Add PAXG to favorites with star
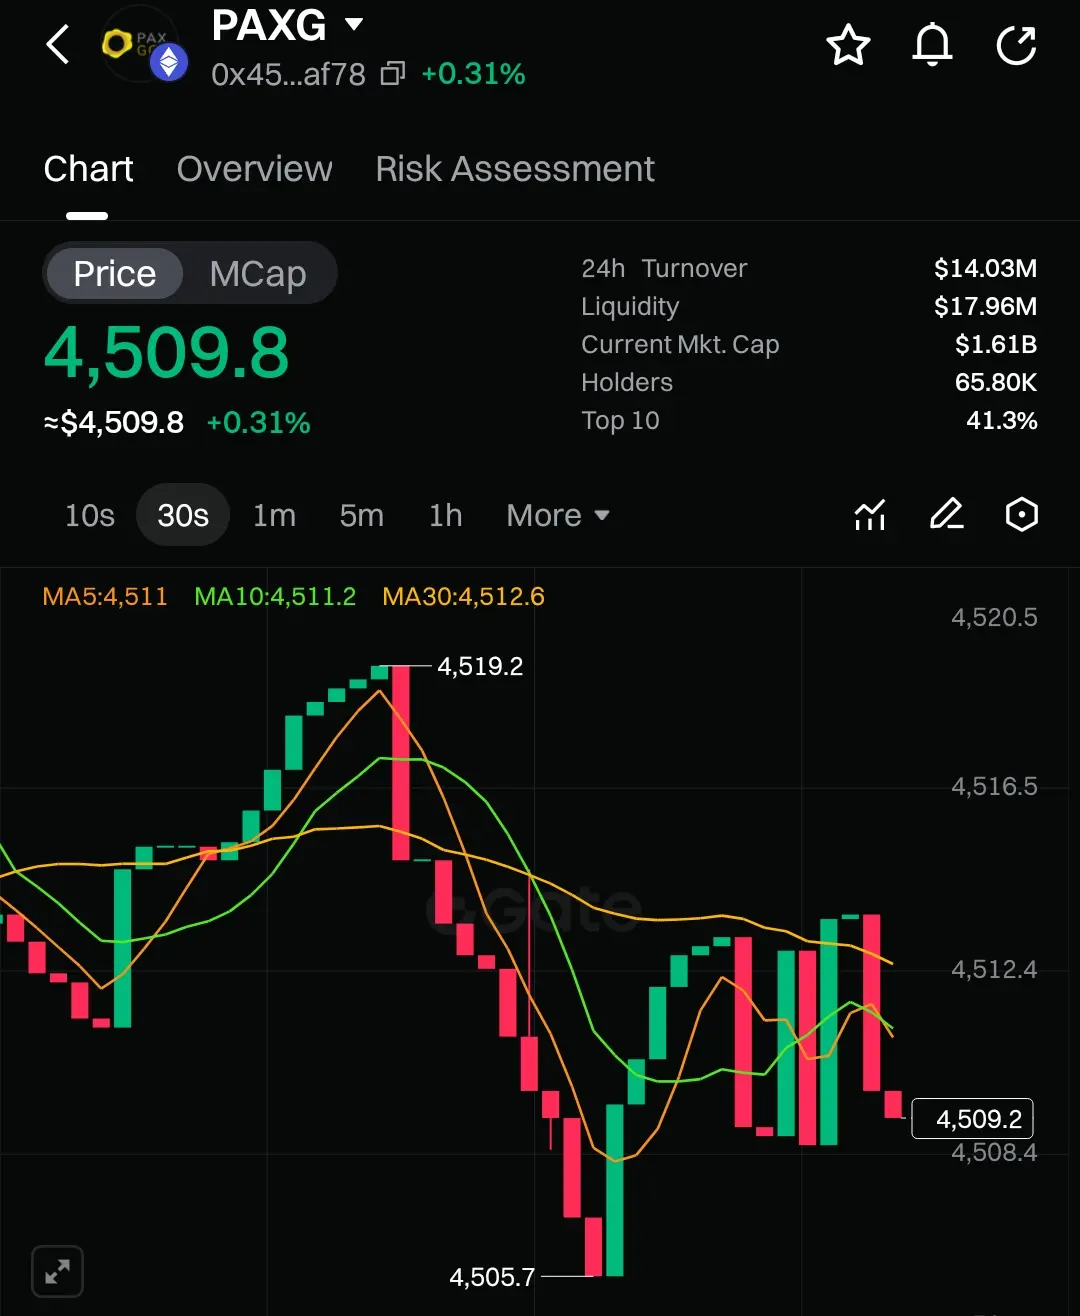Image resolution: width=1080 pixels, height=1316 pixels. click(848, 45)
